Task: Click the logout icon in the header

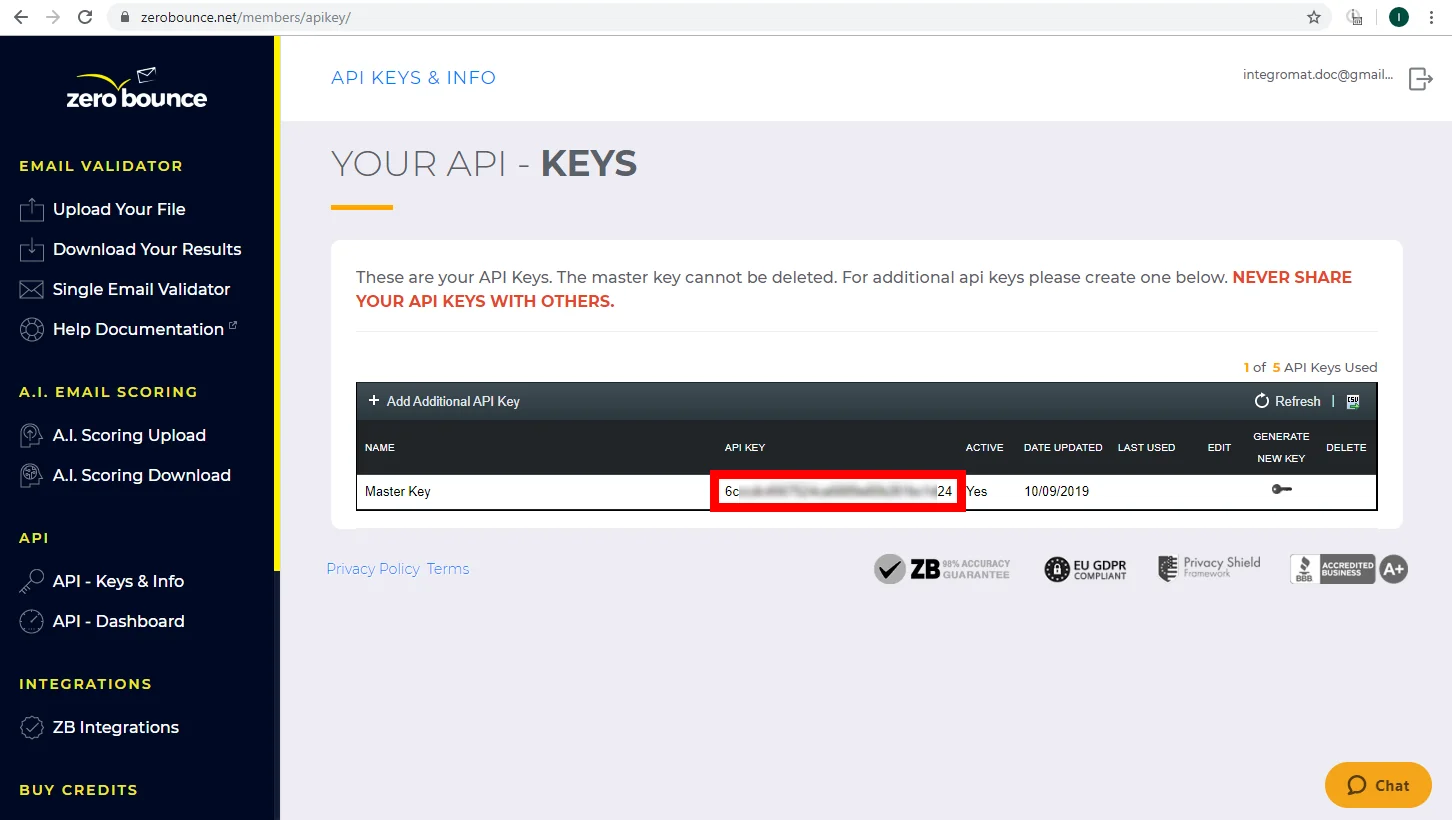Action: 1420,78
